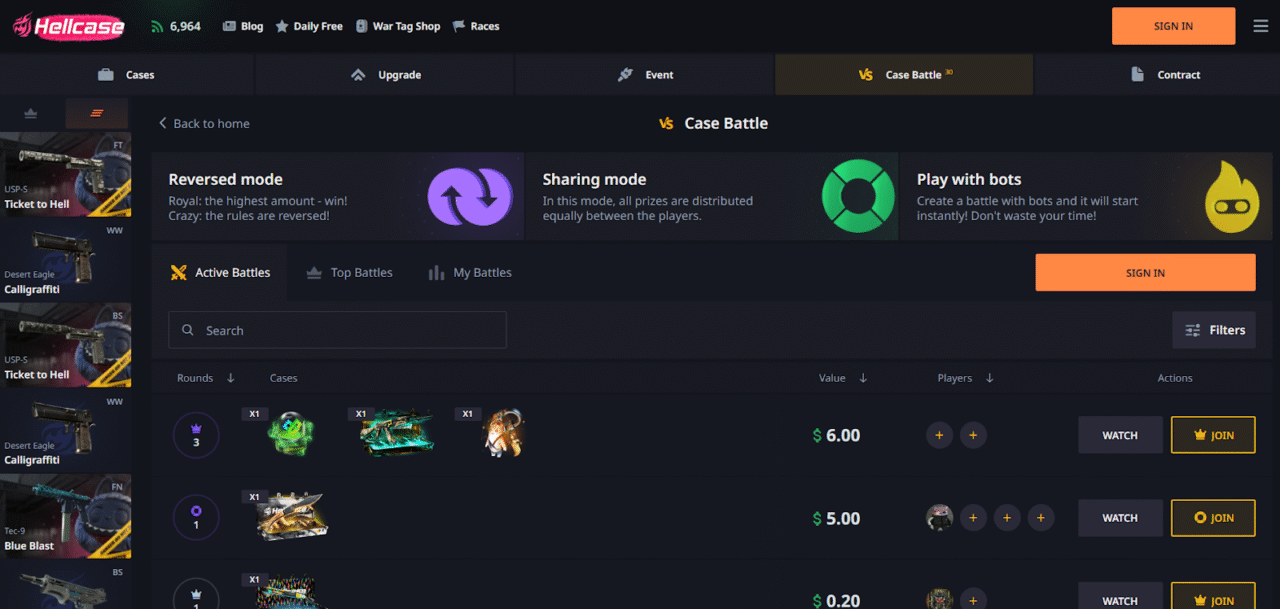The height and width of the screenshot is (609, 1280).
Task: Switch to the Event tab
Action: point(645,75)
